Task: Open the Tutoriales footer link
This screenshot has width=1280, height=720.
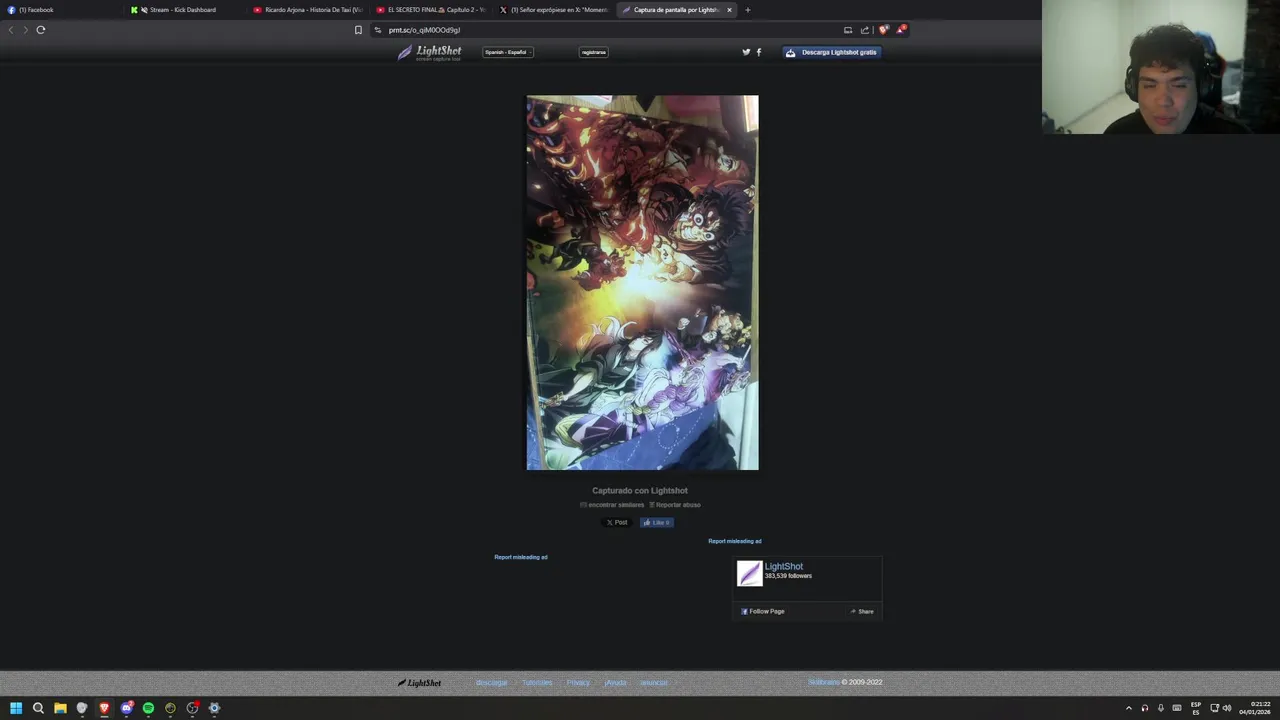Action: (537, 683)
